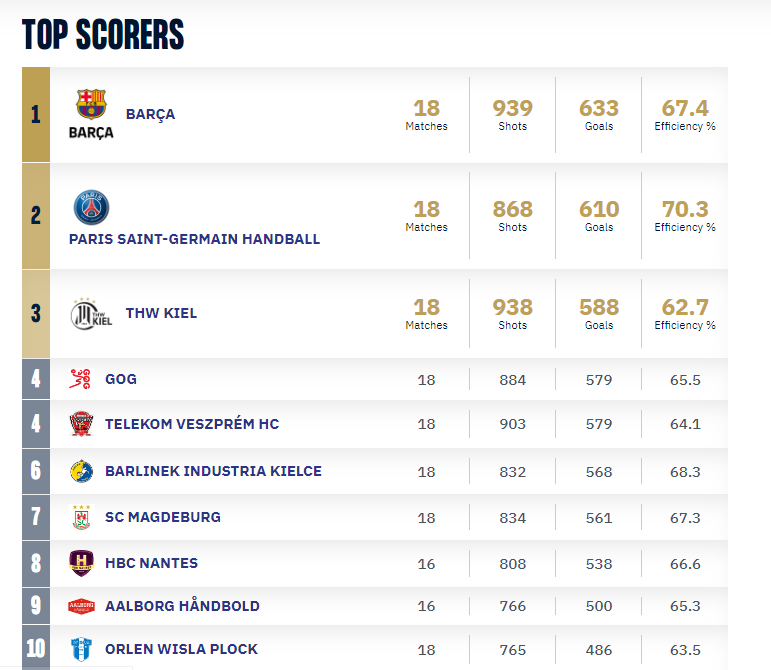
Task: Click the Aalborg Håndbold red logo
Action: pos(81,606)
